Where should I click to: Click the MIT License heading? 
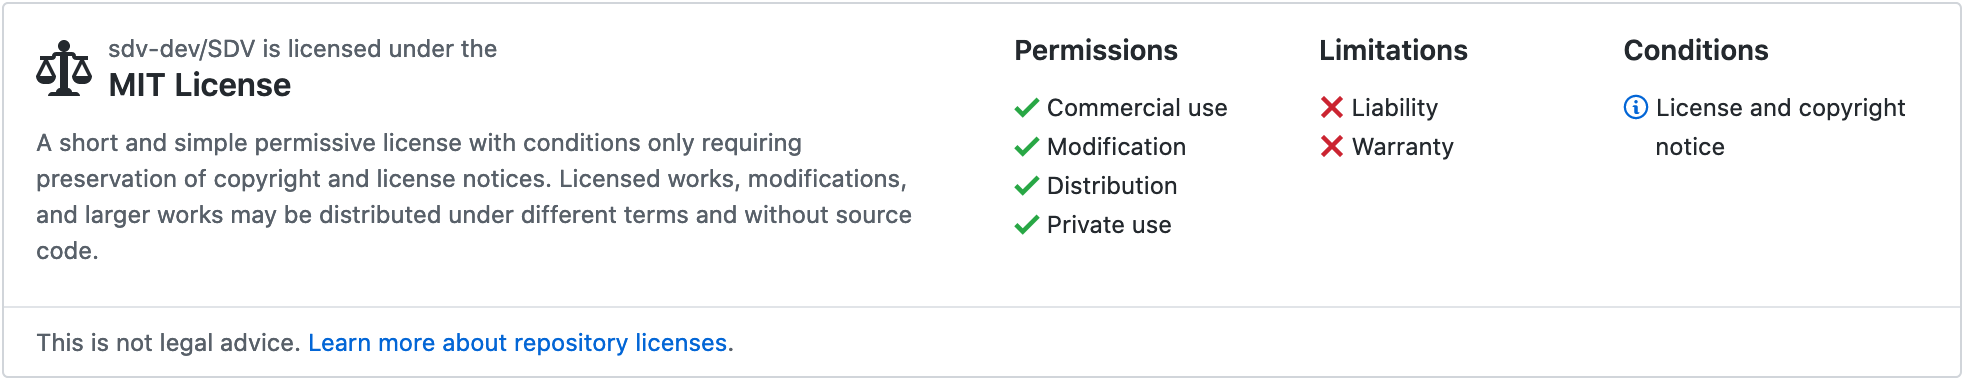tap(200, 85)
